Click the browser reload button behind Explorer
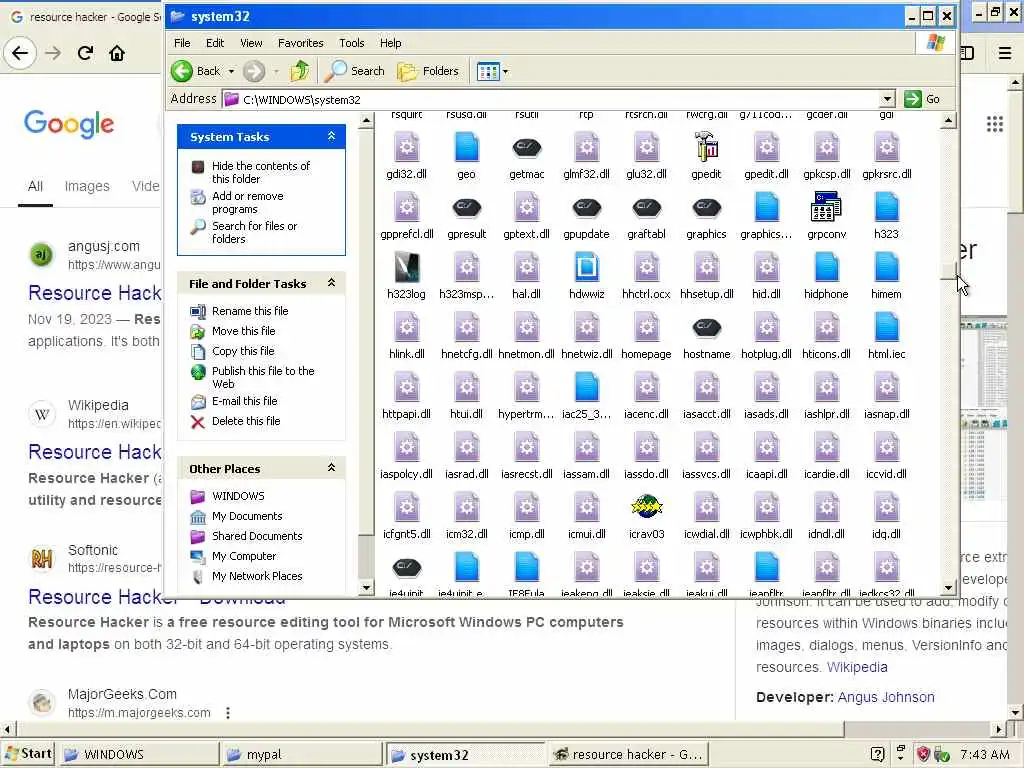 (85, 53)
